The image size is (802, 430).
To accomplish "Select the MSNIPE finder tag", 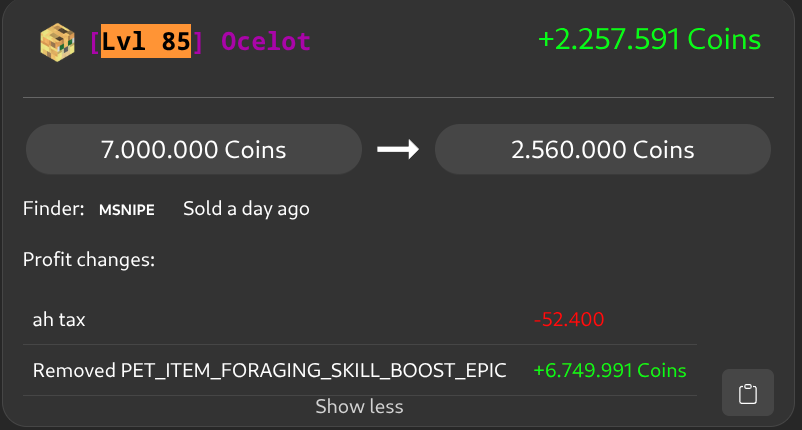I will pos(126,210).
